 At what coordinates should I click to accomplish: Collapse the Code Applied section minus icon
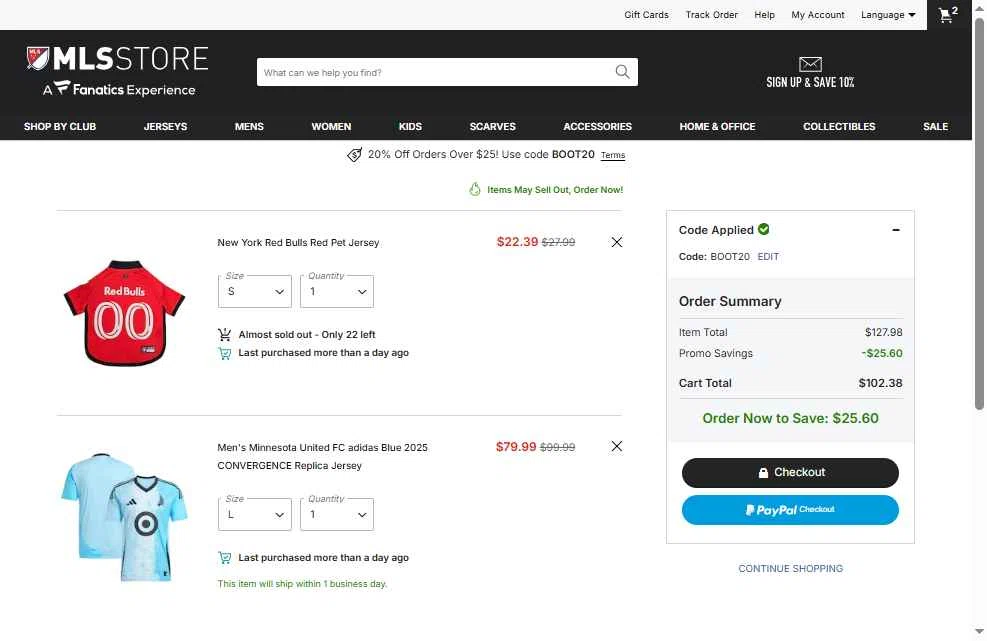tap(896, 230)
